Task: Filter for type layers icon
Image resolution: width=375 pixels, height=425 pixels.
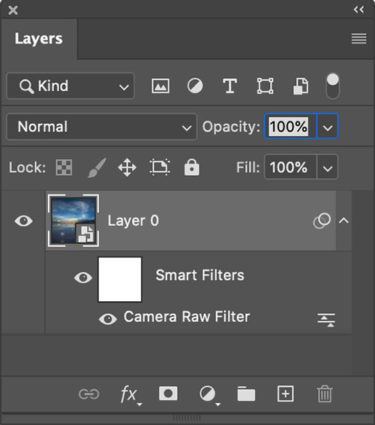Action: [x=230, y=86]
